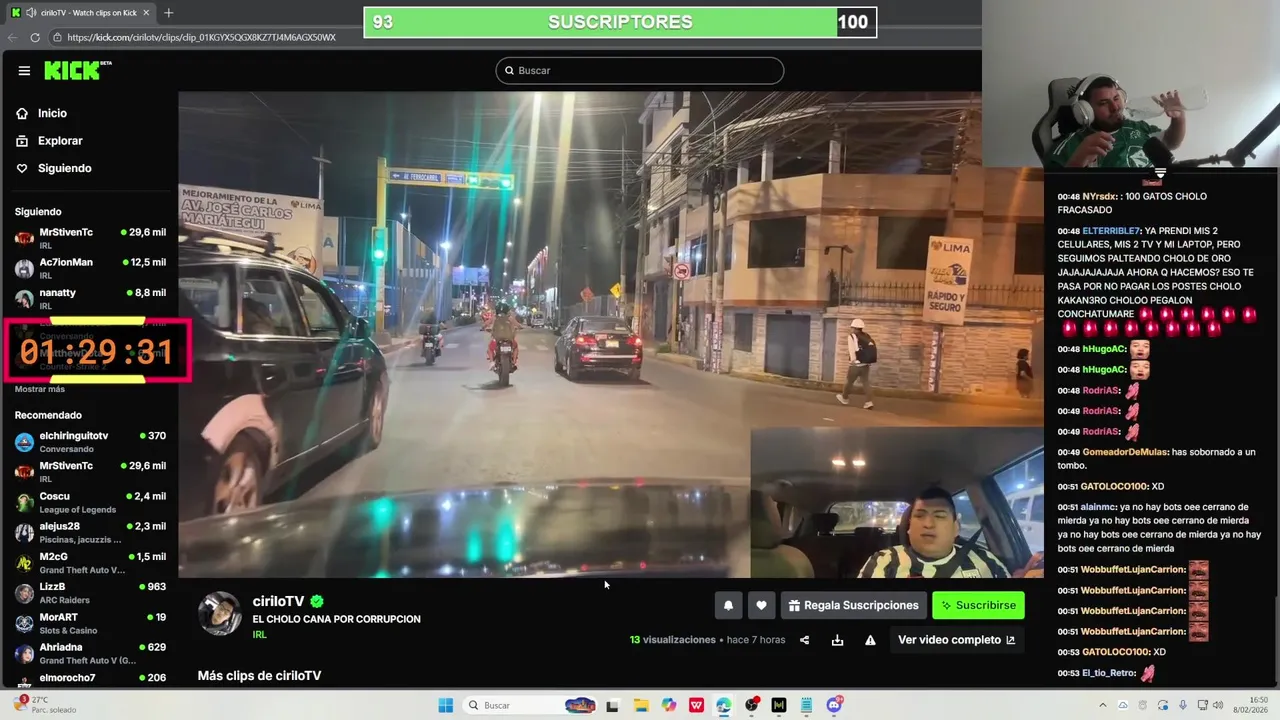Open Task View in taskbar
Viewport: 1280px width, 720px height.
coord(612,705)
